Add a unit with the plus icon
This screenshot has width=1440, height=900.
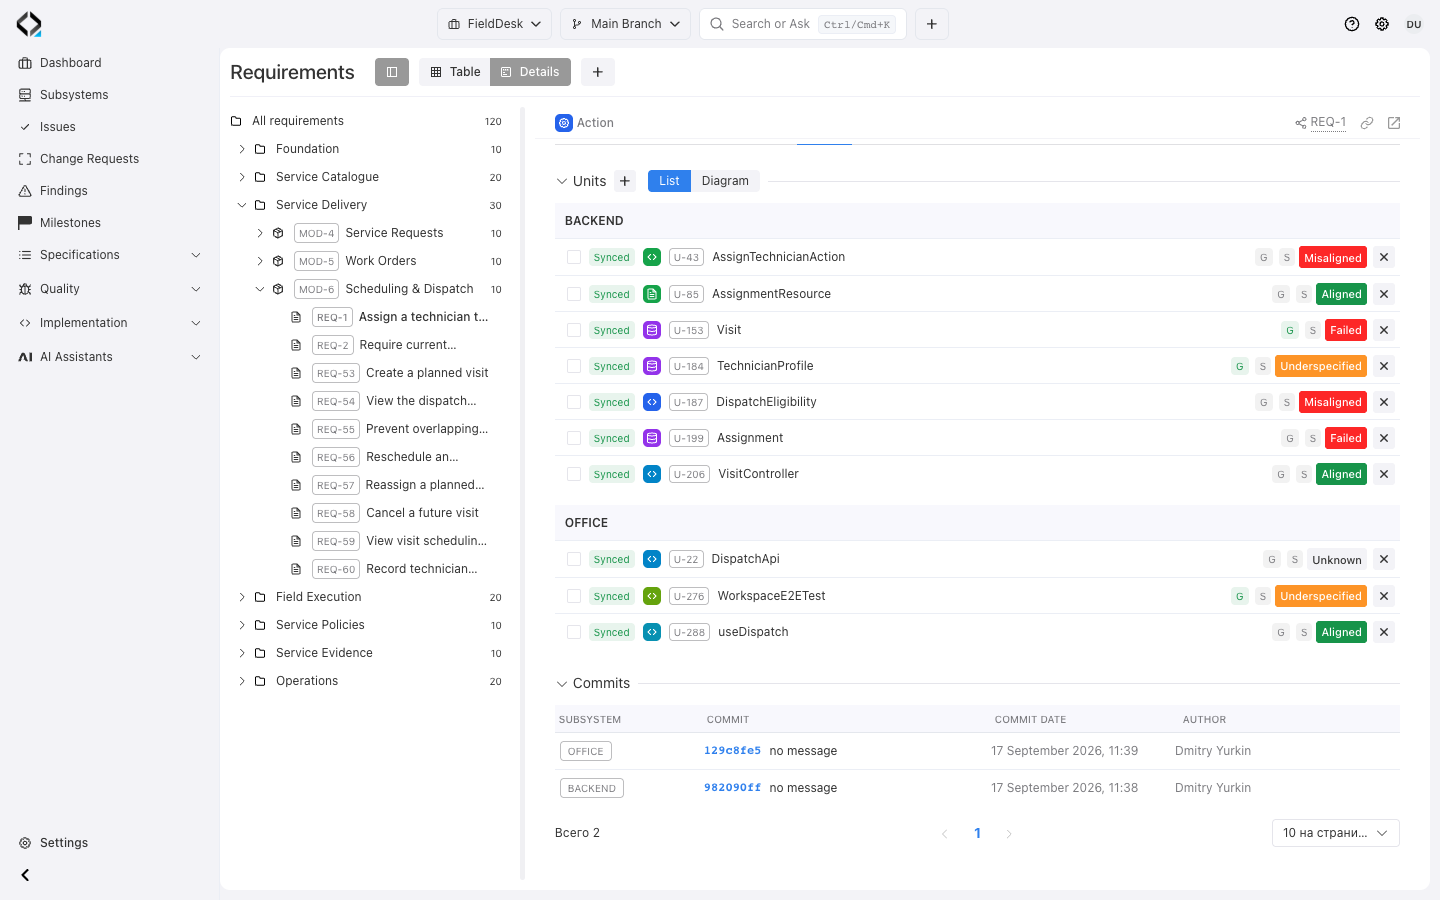pyautogui.click(x=625, y=181)
